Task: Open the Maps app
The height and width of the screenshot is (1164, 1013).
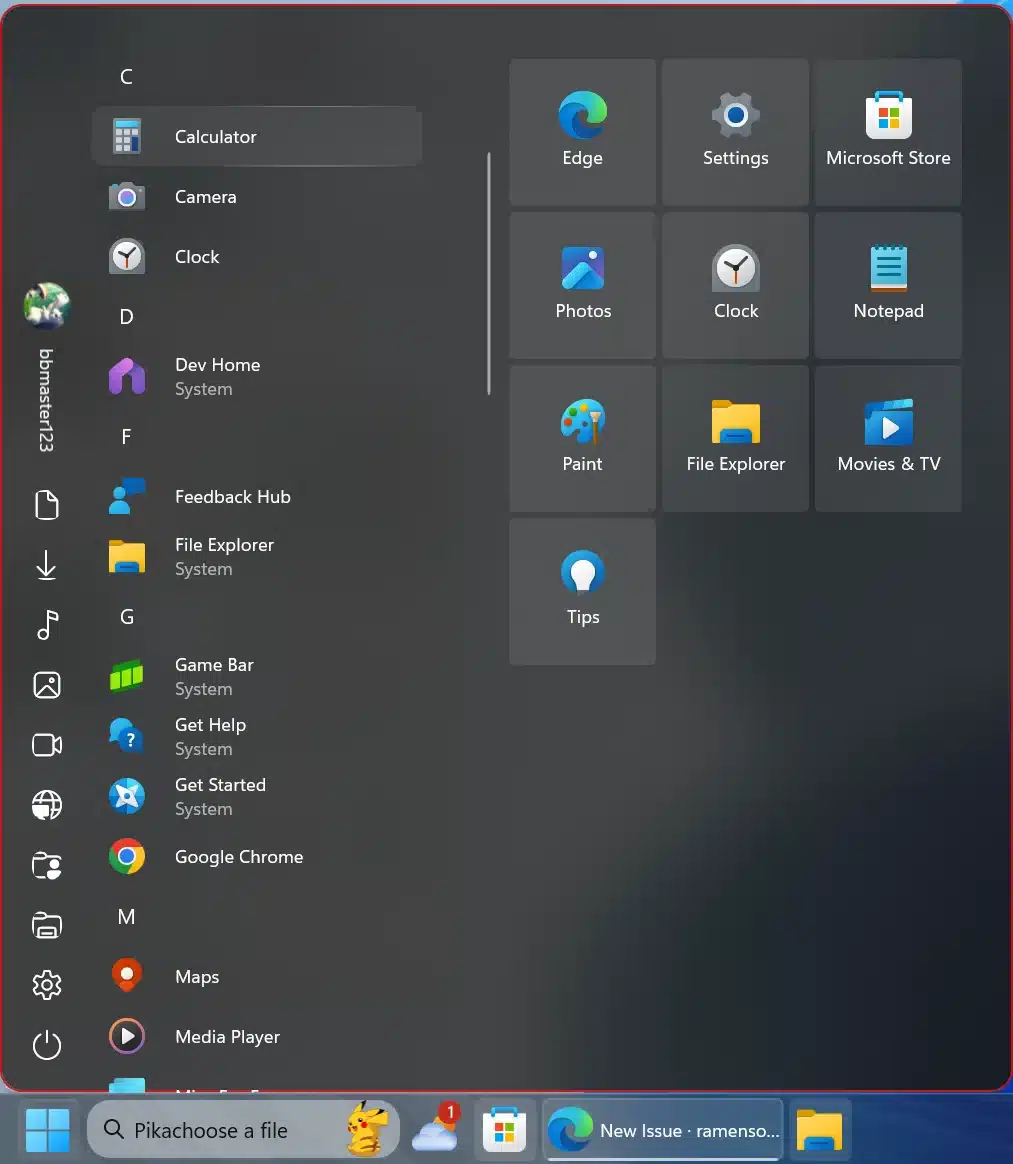Action: pyautogui.click(x=257, y=977)
